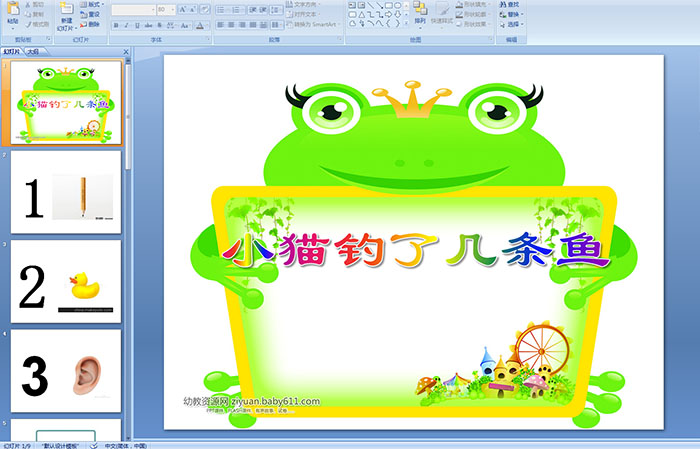700x449 pixels.
Task: Pick the rectangle shape in gallery
Action: (389, 5)
